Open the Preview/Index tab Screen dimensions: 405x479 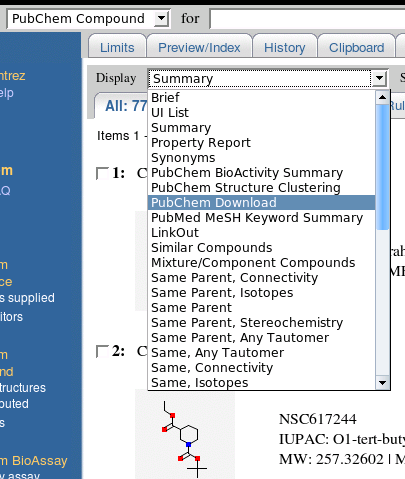point(199,47)
